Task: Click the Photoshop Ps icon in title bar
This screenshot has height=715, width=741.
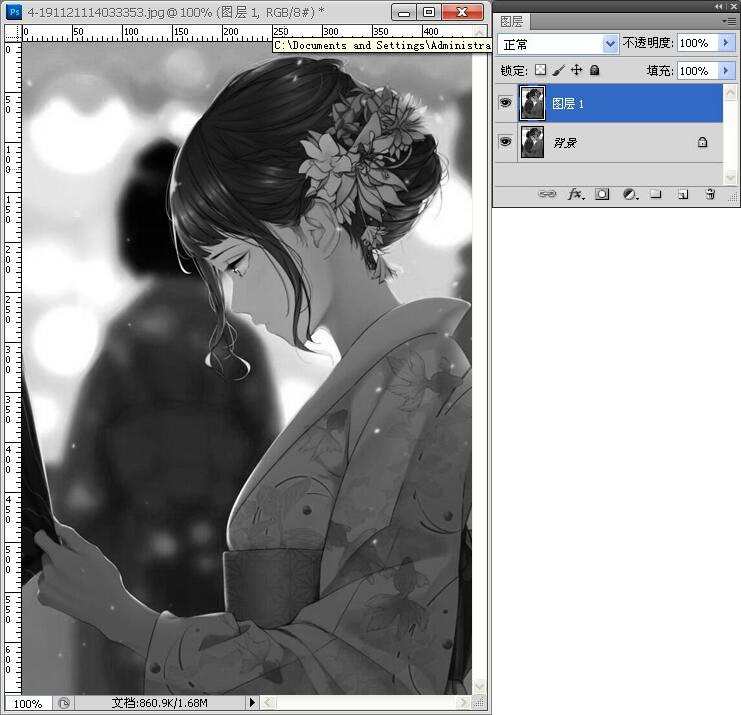Action: [x=14, y=12]
